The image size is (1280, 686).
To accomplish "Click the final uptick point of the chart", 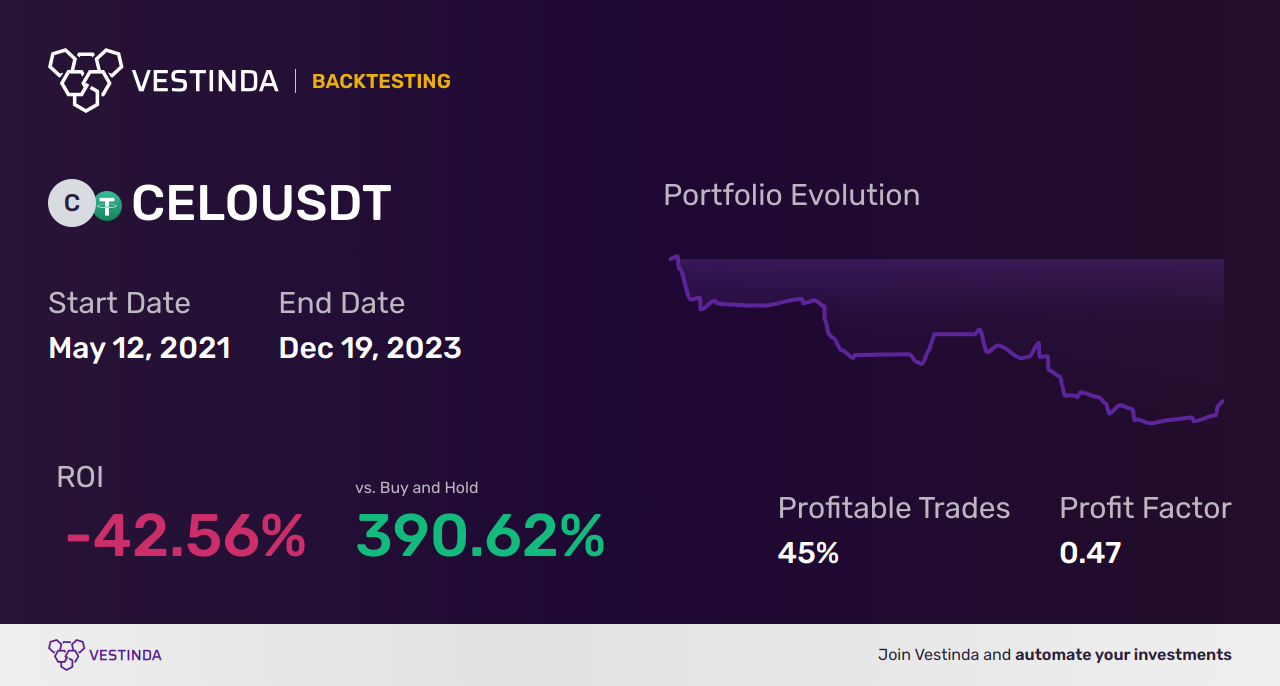I will coord(1223,402).
